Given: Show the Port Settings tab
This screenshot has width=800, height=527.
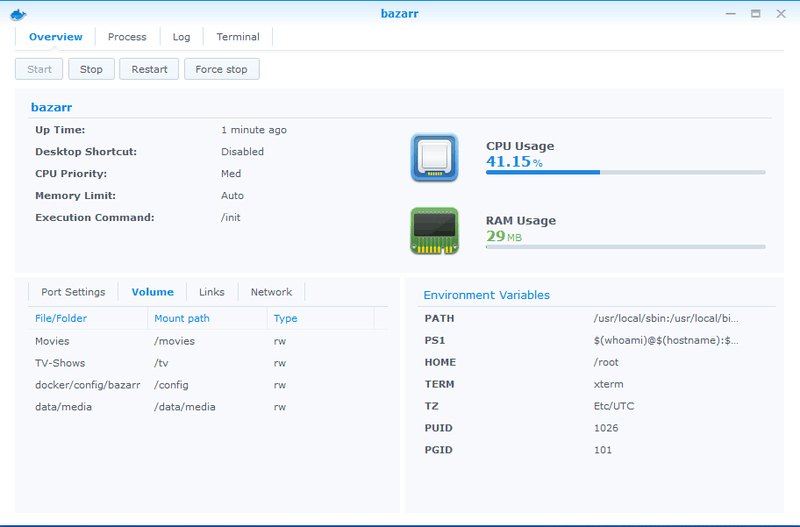Looking at the screenshot, I should (x=73, y=292).
